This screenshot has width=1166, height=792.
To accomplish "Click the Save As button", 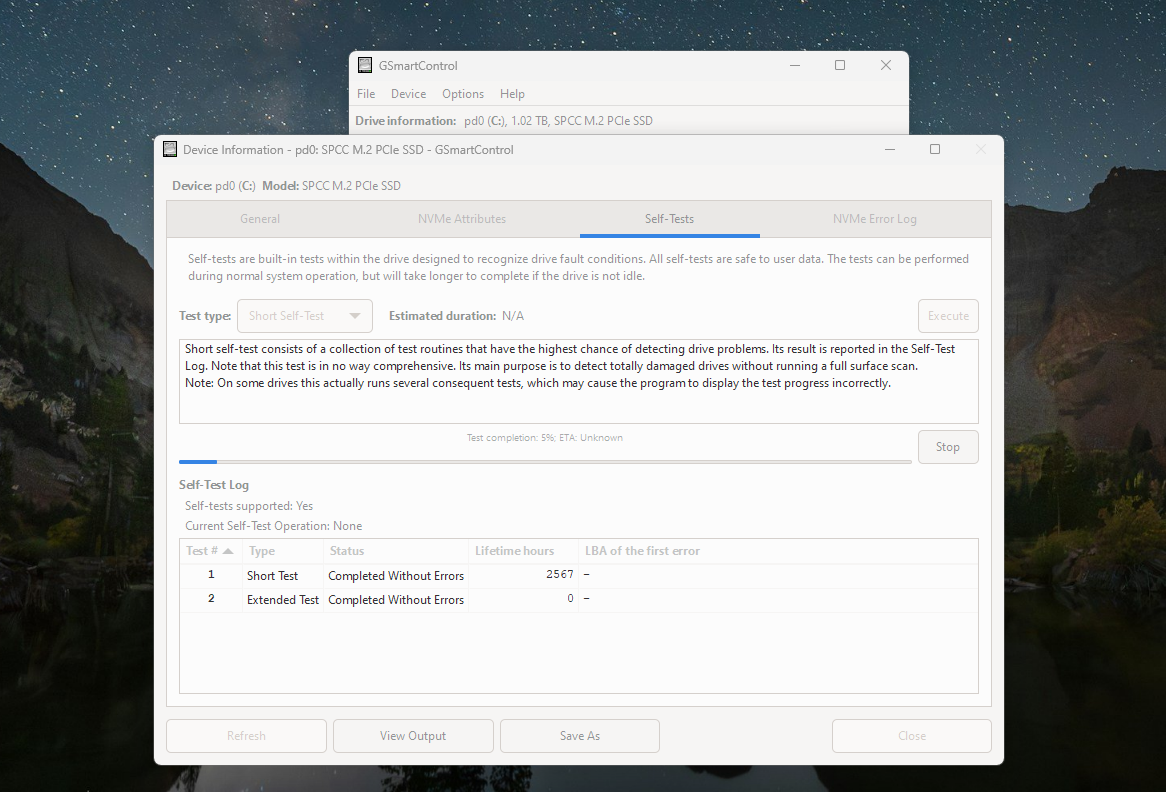I will (580, 736).
